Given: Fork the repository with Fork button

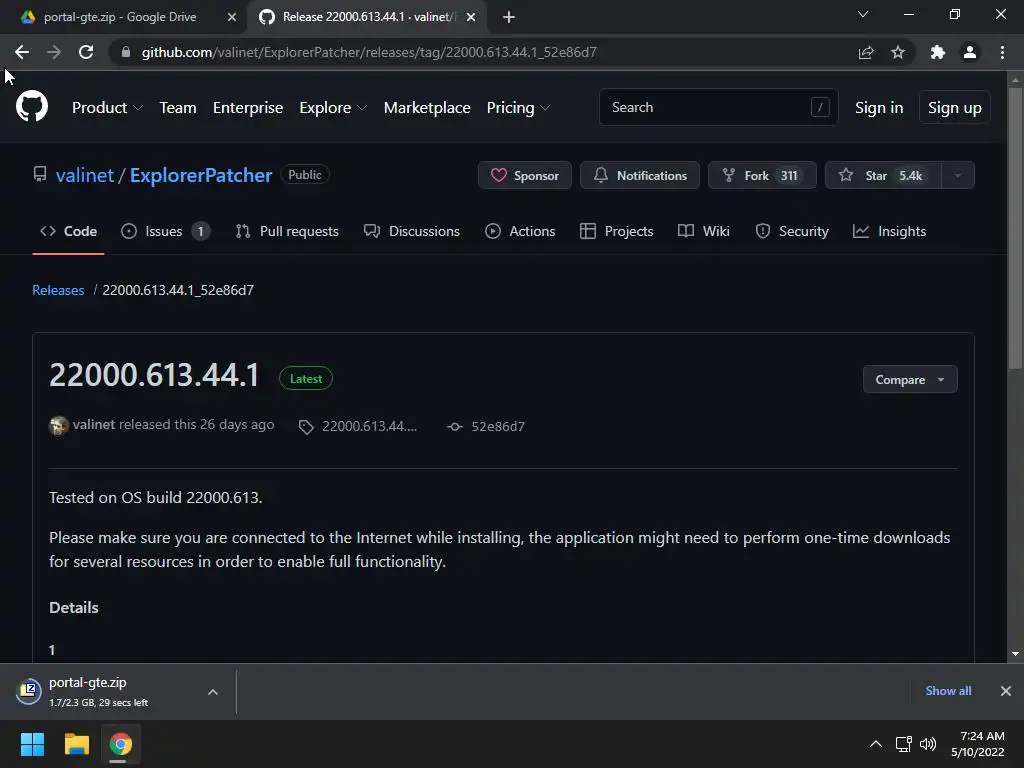Looking at the screenshot, I should point(762,175).
